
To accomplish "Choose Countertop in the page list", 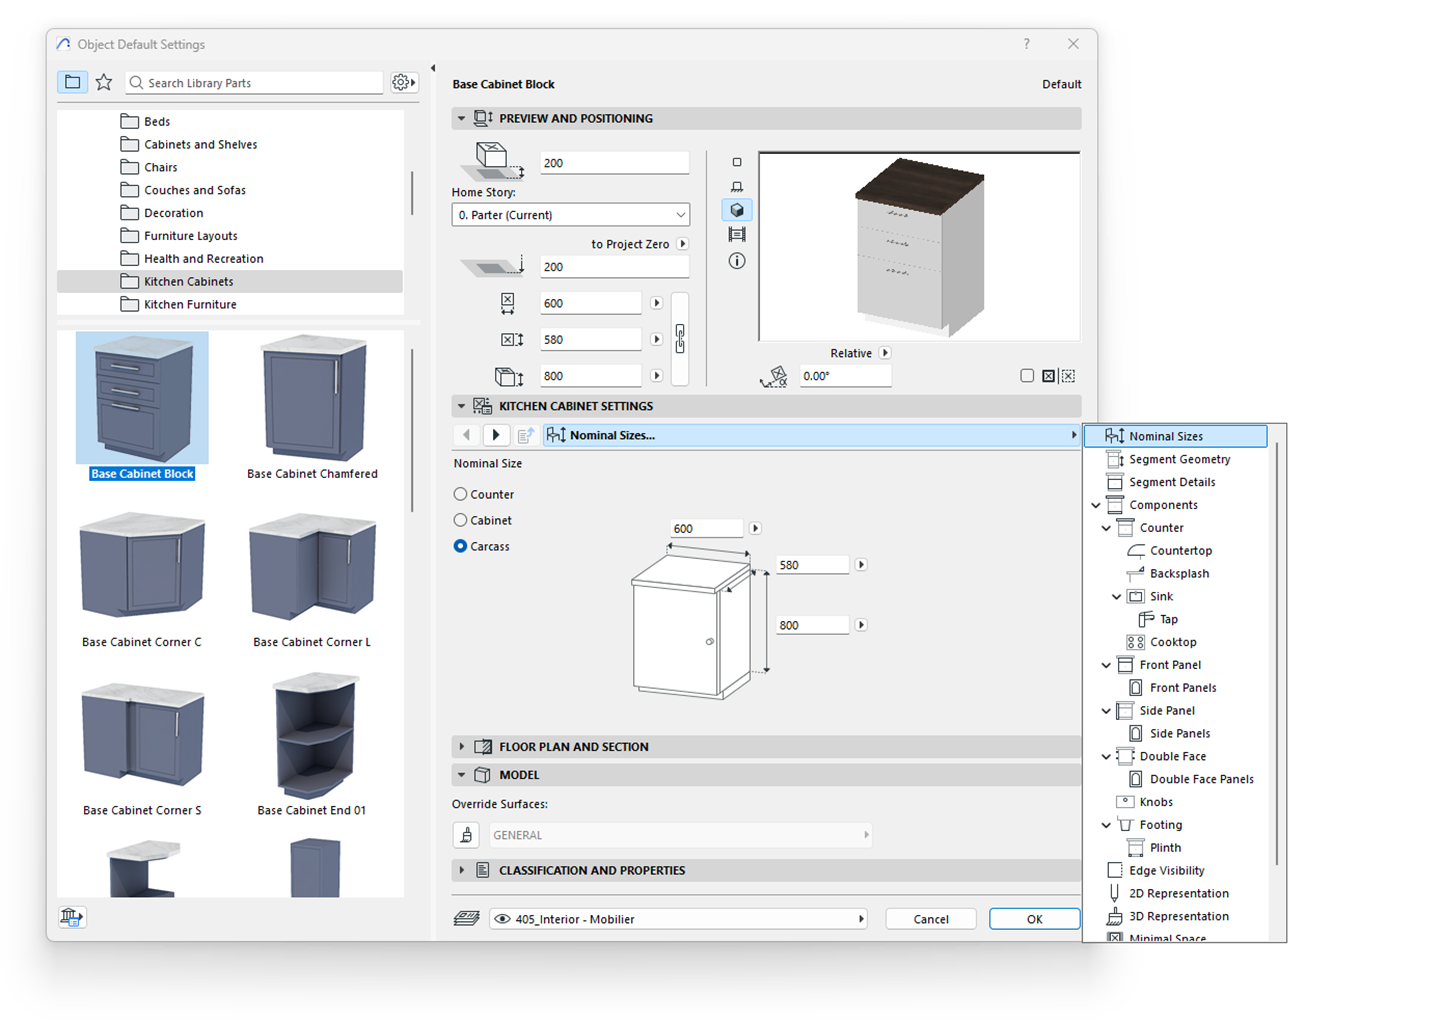I will pyautogui.click(x=1181, y=550).
